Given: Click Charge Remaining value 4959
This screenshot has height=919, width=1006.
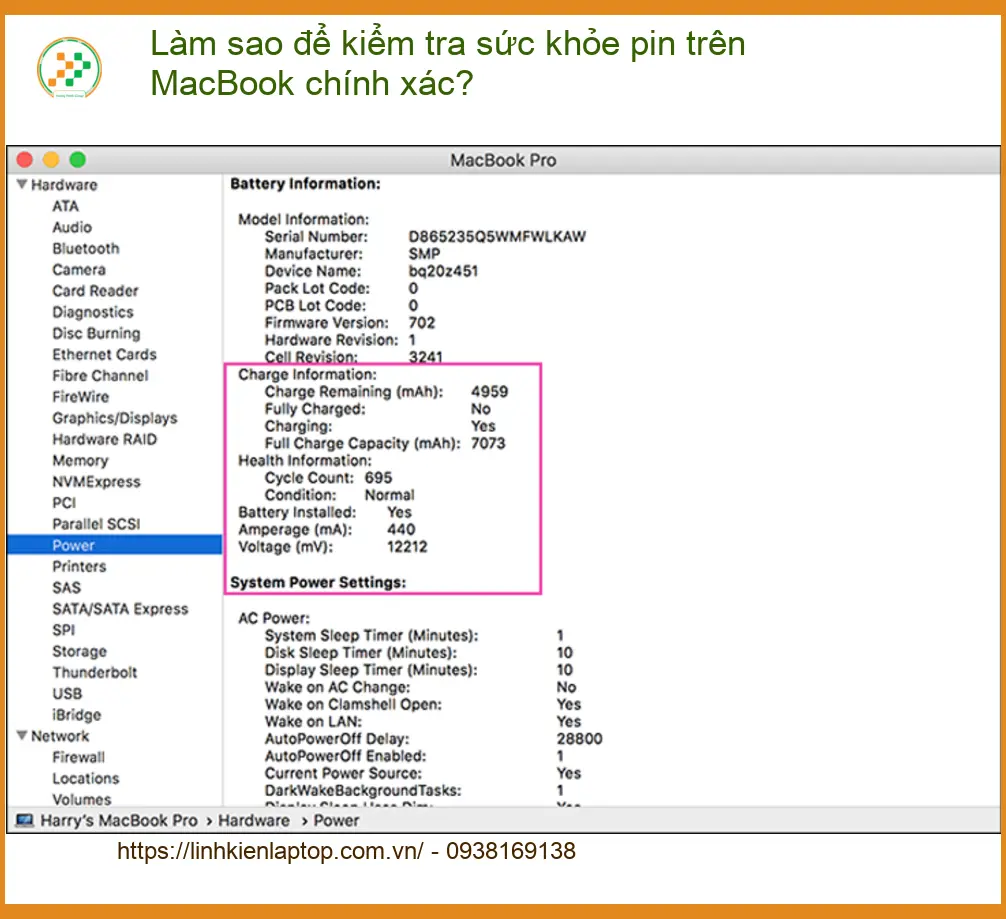Looking at the screenshot, I should 490,391.
